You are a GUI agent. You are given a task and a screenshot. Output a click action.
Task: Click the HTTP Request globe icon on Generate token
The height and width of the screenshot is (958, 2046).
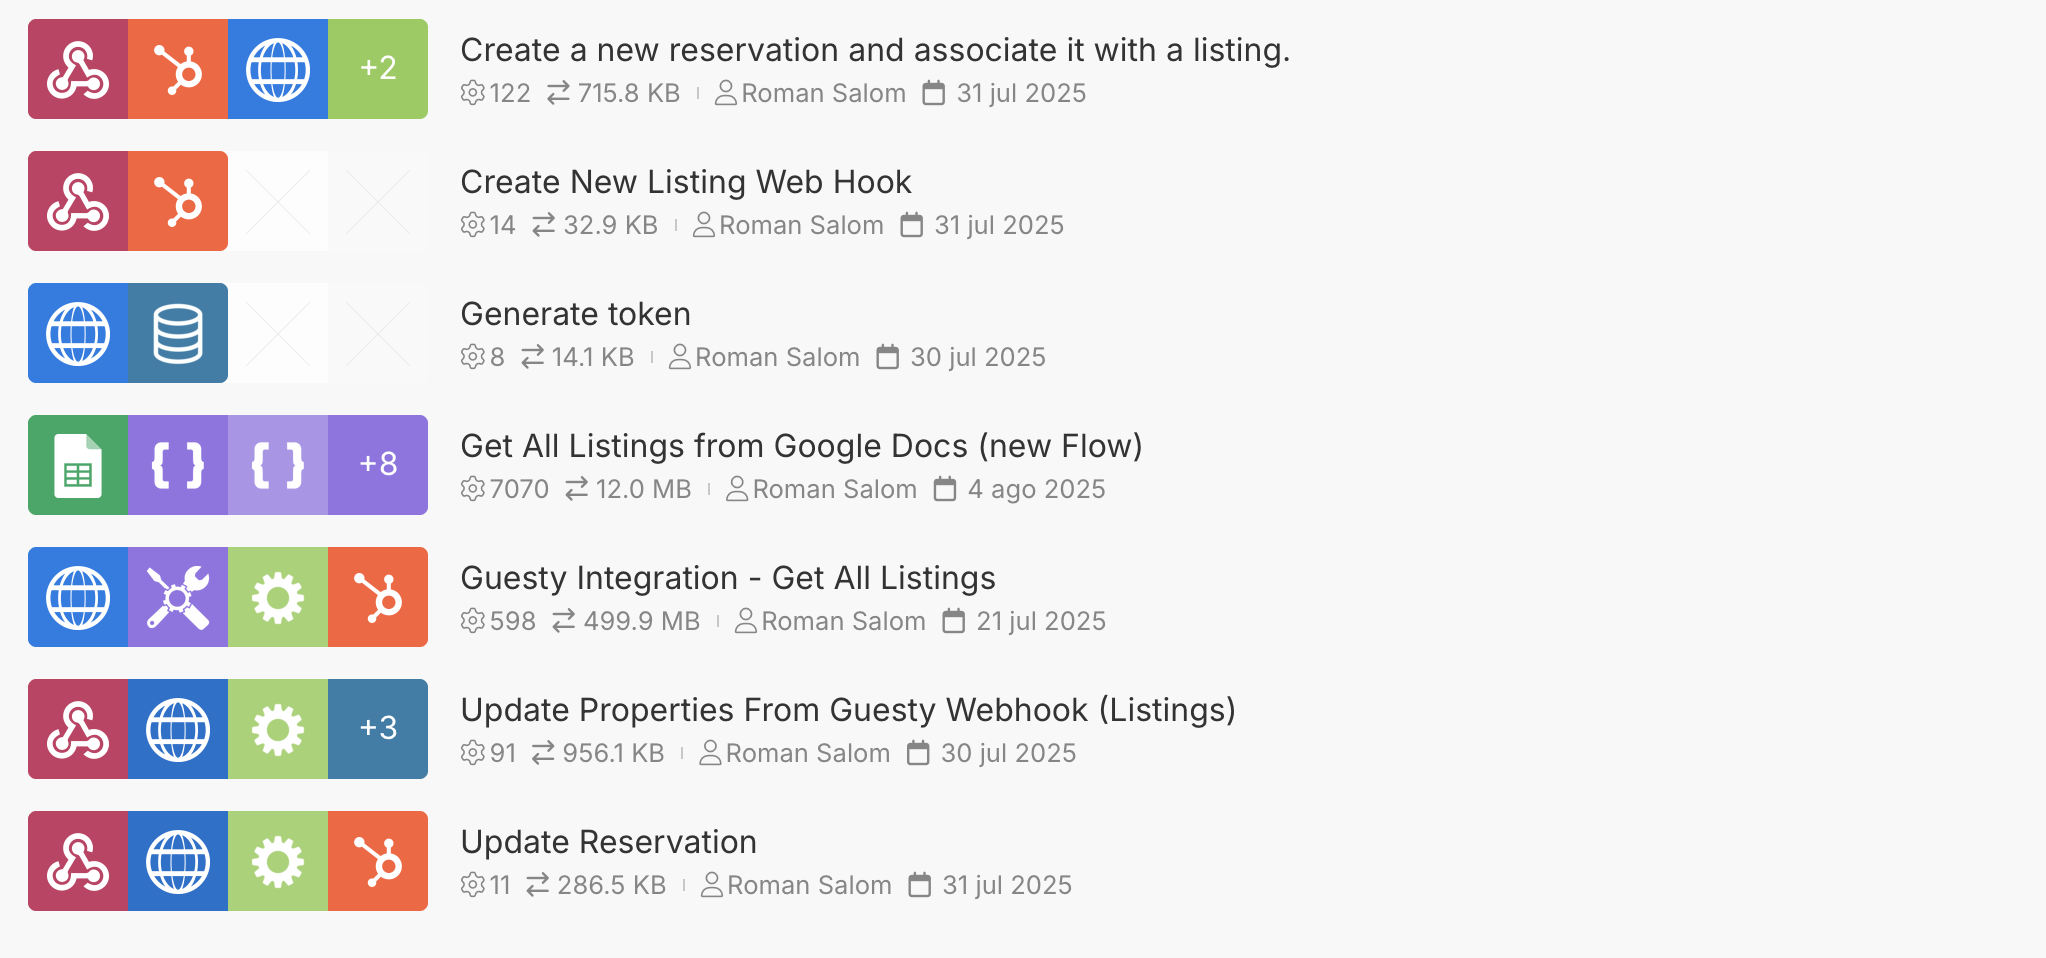point(78,333)
